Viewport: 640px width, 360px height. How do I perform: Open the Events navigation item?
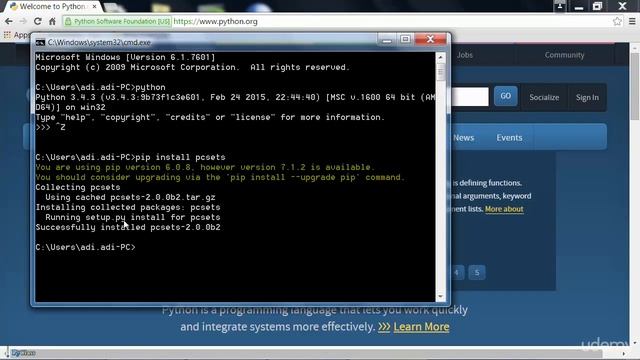click(x=509, y=138)
